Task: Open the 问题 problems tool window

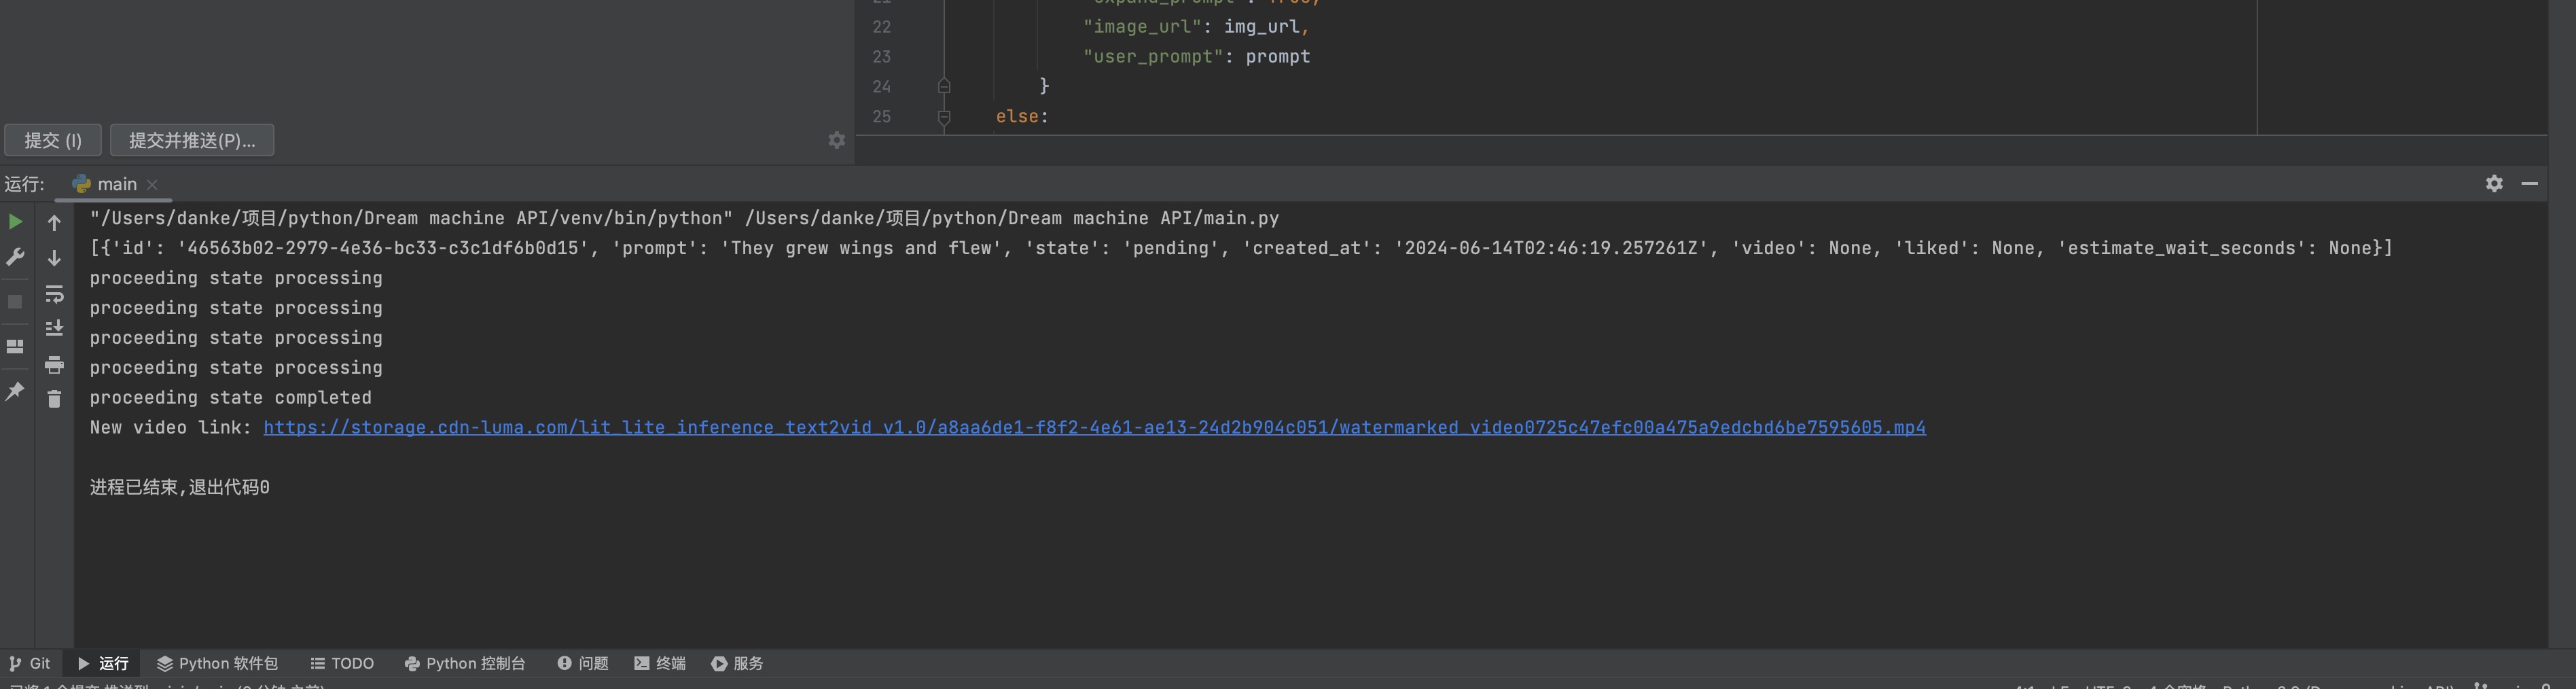Action: click(583, 663)
